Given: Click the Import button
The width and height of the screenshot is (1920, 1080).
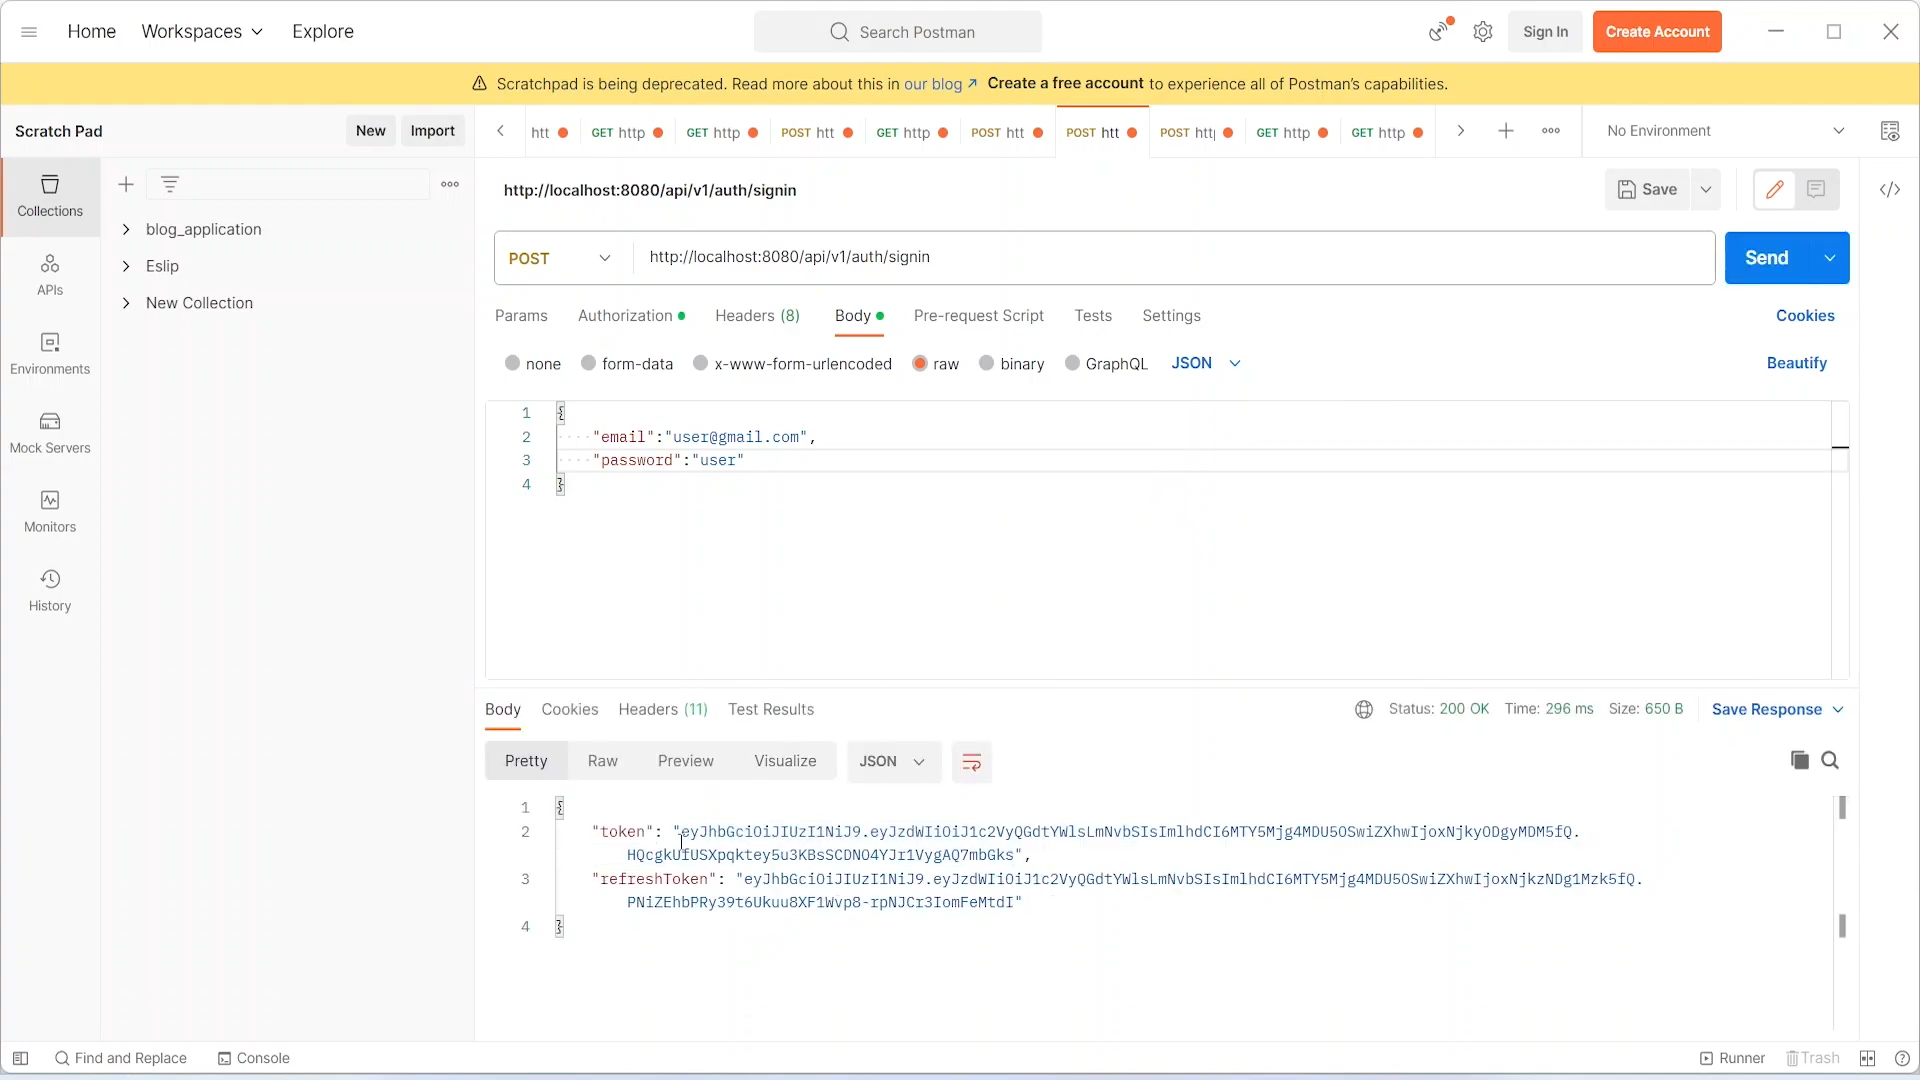Looking at the screenshot, I should (432, 131).
